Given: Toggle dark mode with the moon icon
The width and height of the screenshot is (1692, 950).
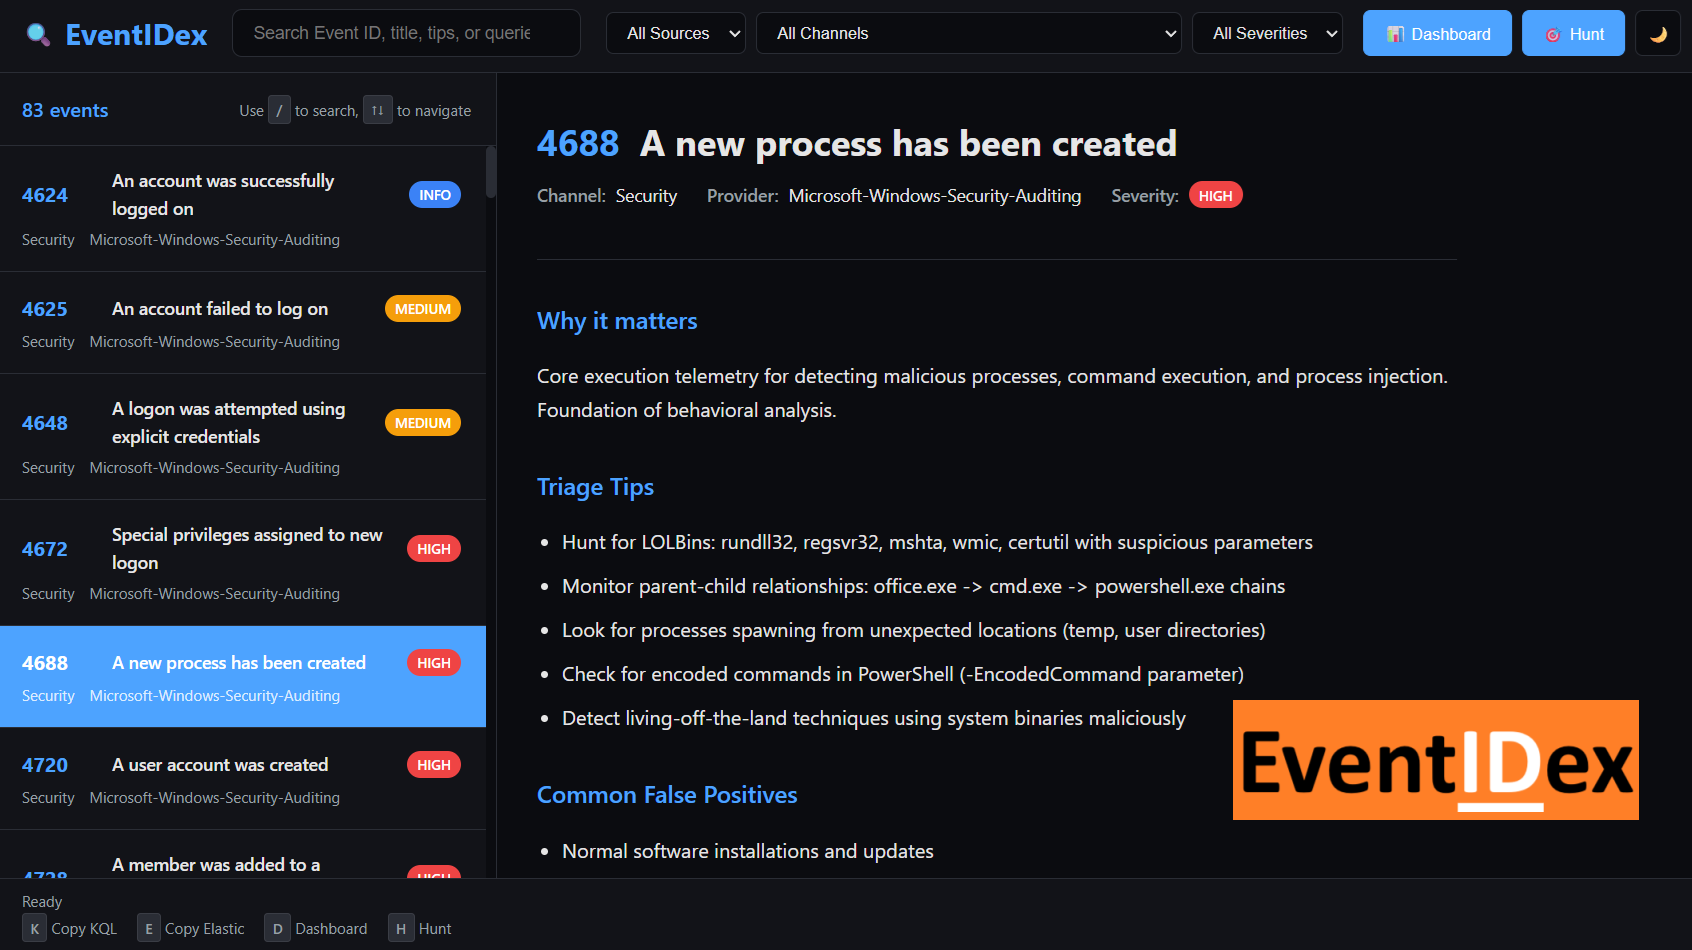Looking at the screenshot, I should coord(1658,34).
